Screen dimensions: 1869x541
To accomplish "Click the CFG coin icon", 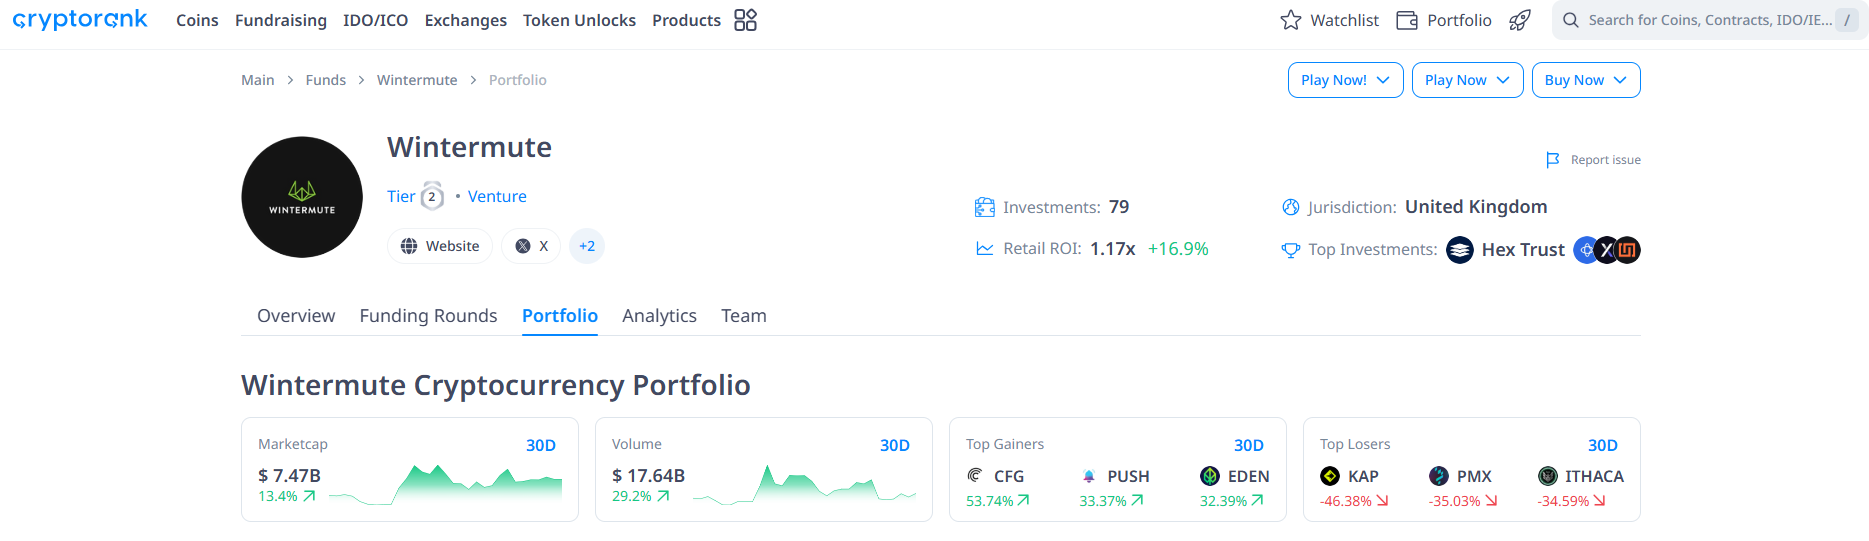I will (975, 476).
